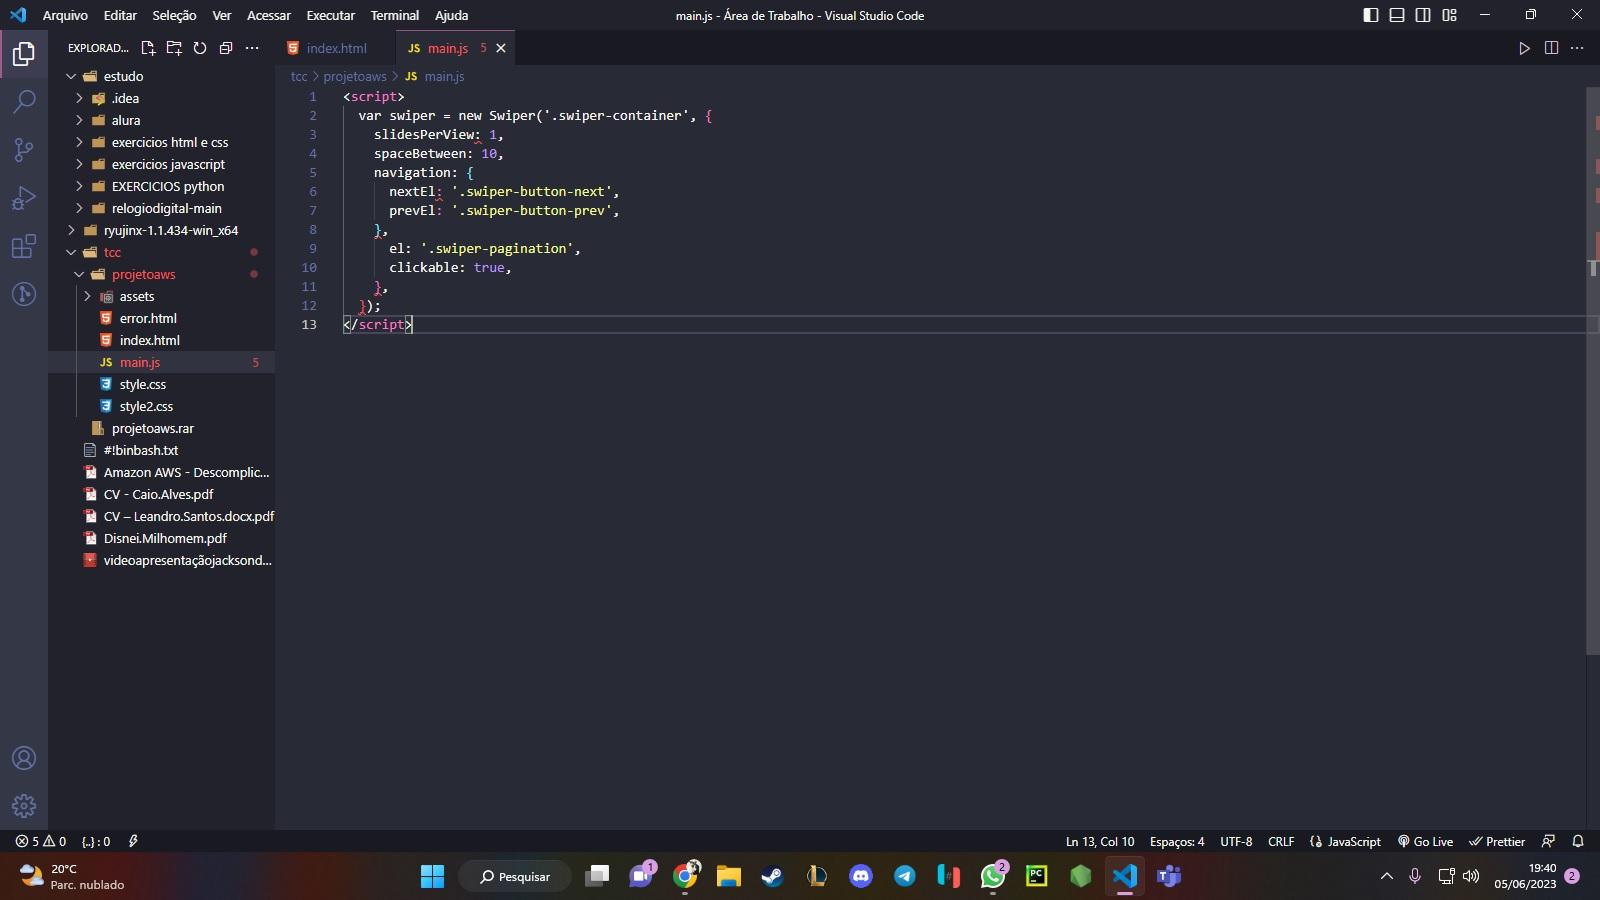Change language mode JavaScript
The image size is (1600, 900).
pos(1345,841)
